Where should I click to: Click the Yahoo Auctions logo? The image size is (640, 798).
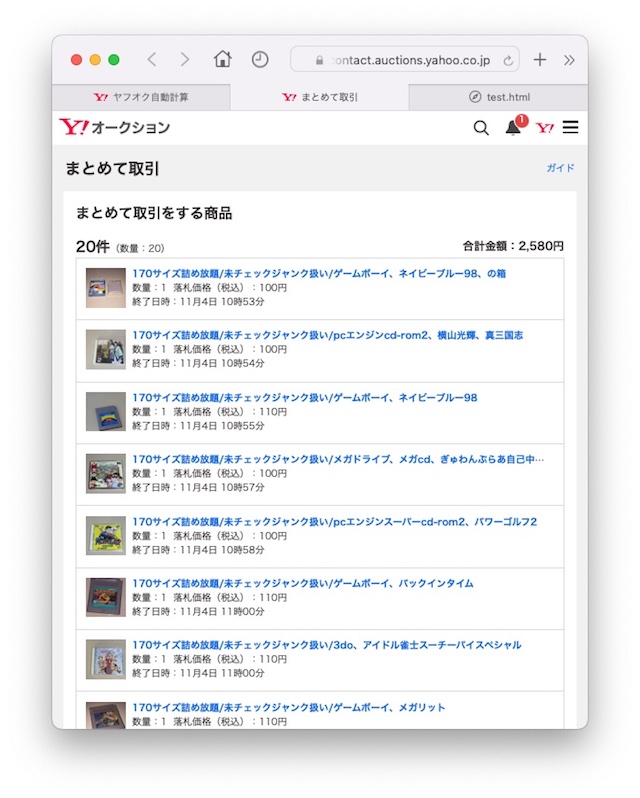tap(114, 128)
